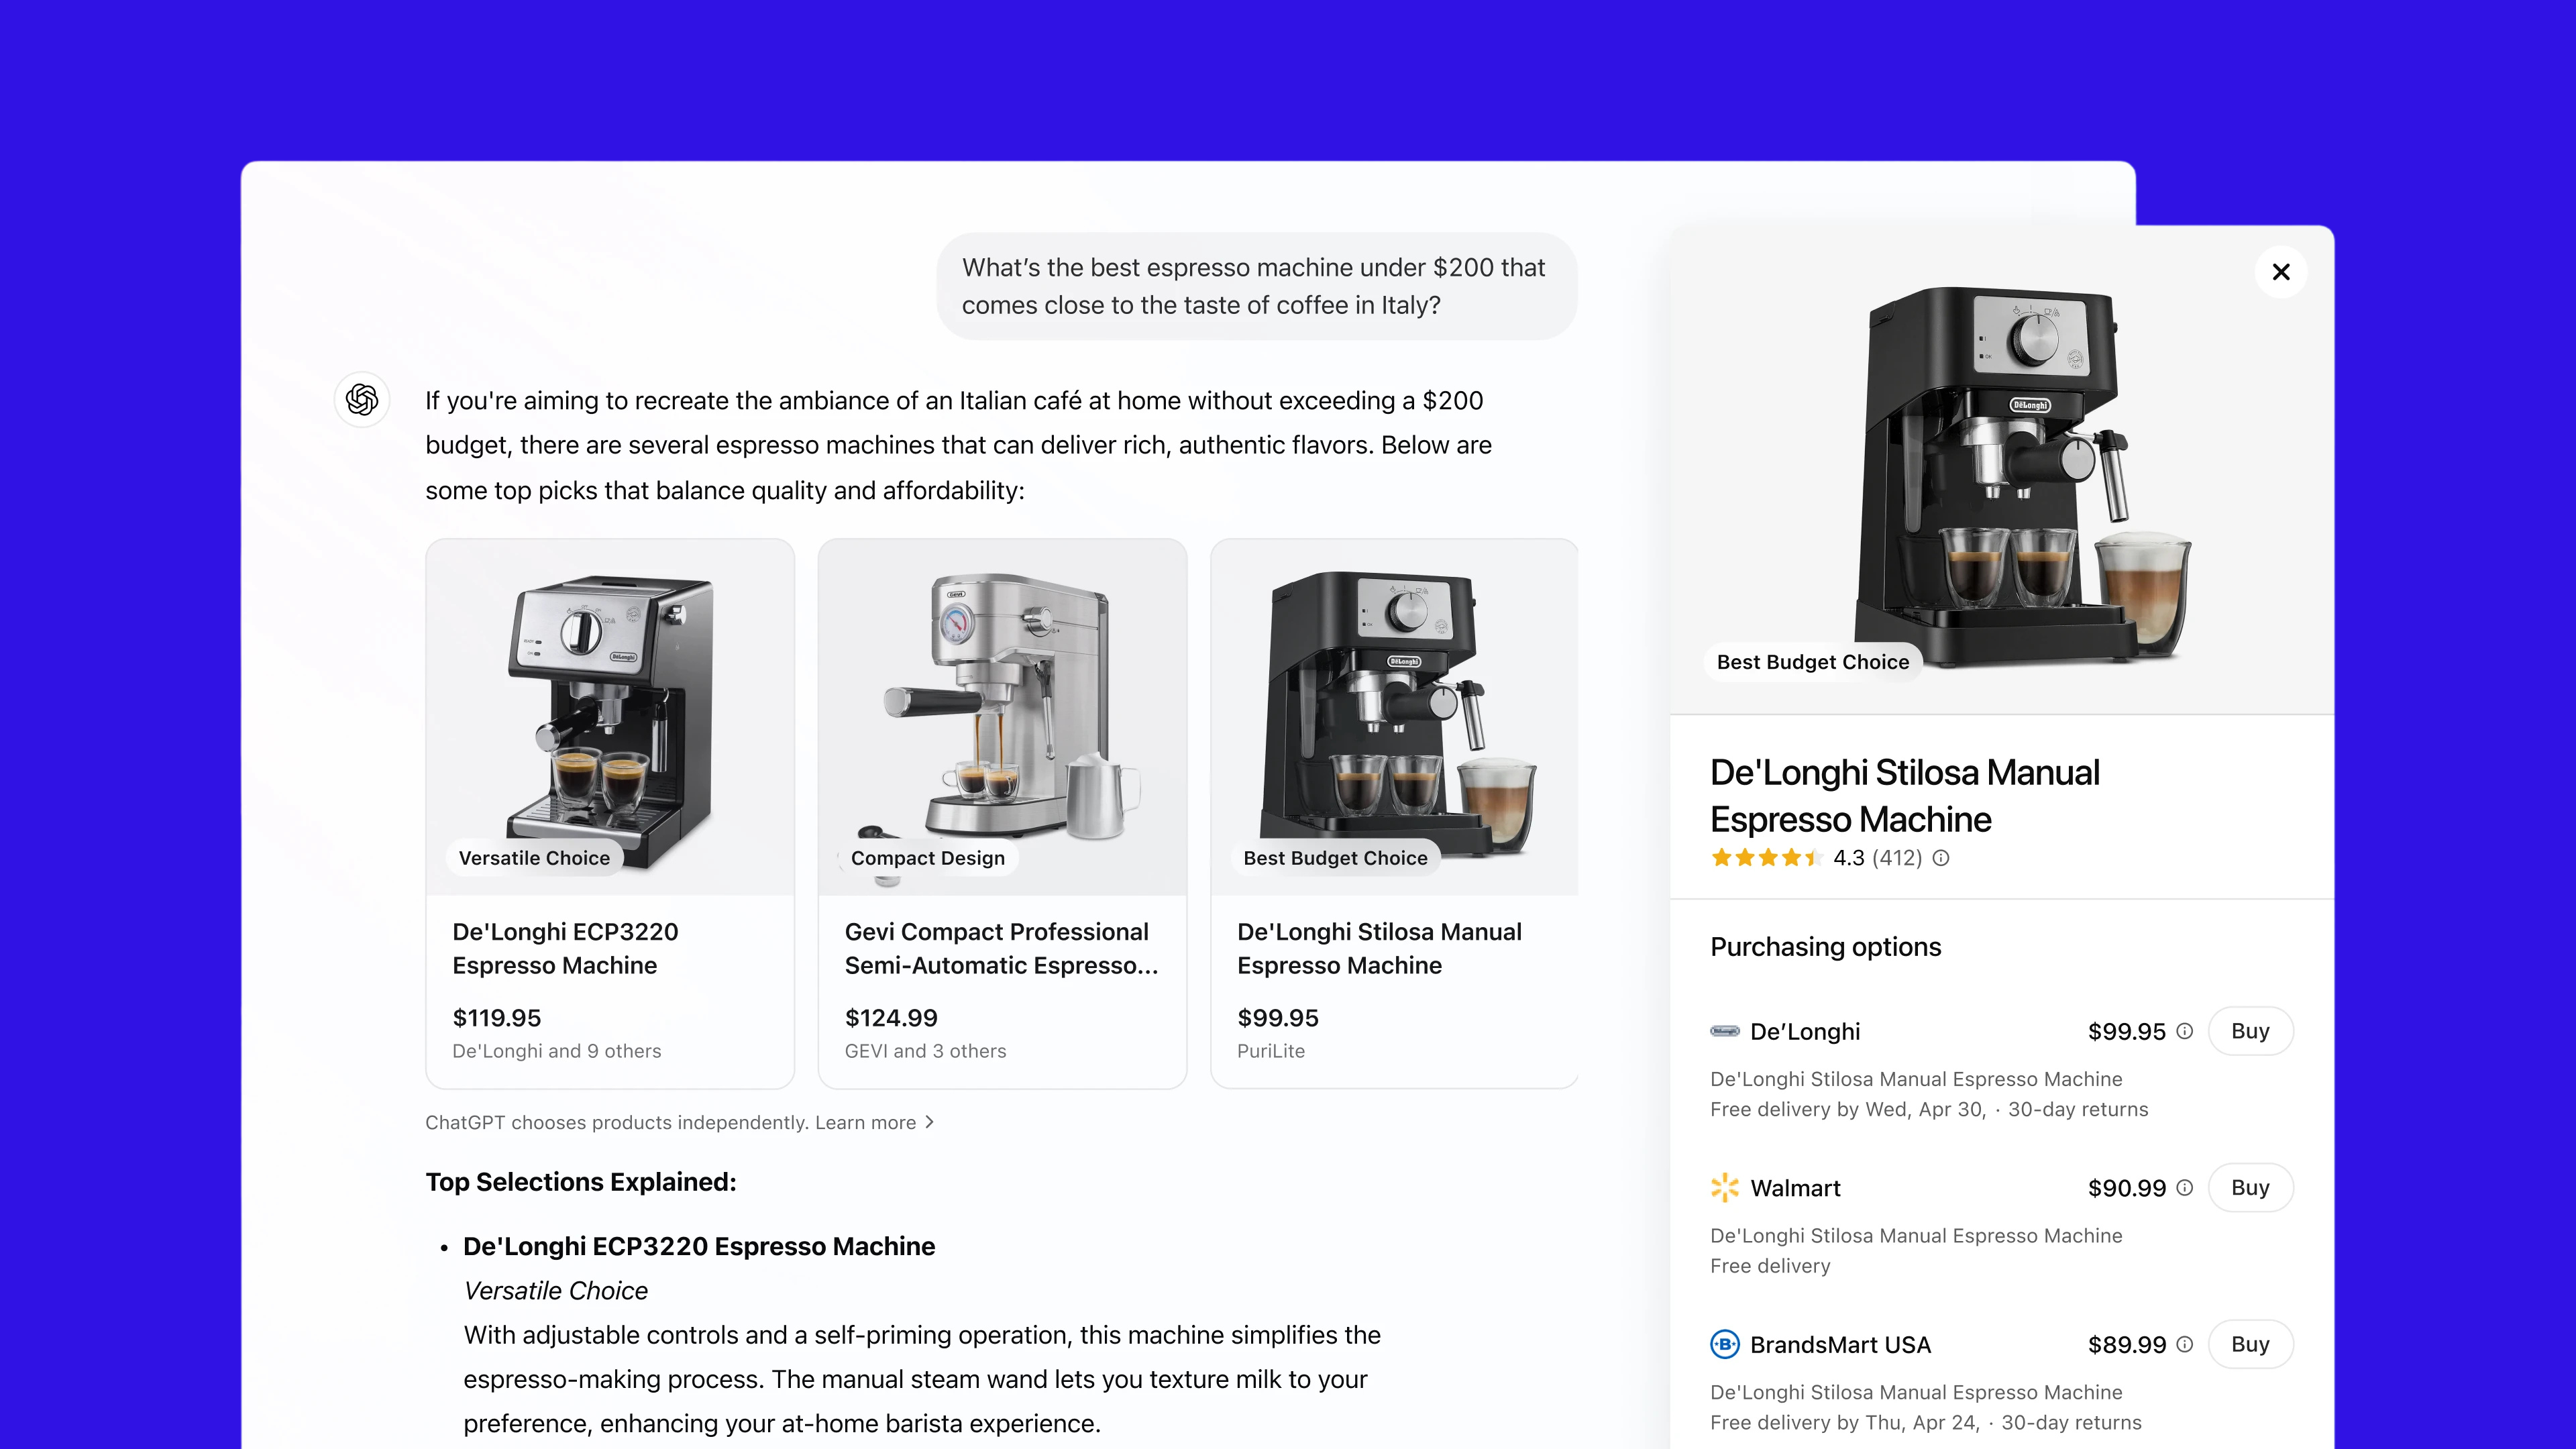Close the product detail panel
The height and width of the screenshot is (1449, 2576).
point(2281,272)
